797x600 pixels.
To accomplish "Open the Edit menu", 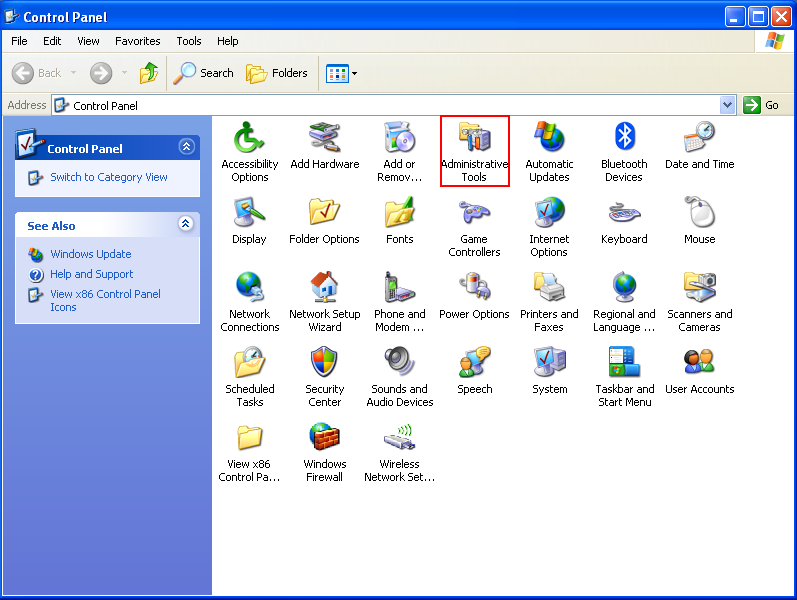I will [52, 41].
